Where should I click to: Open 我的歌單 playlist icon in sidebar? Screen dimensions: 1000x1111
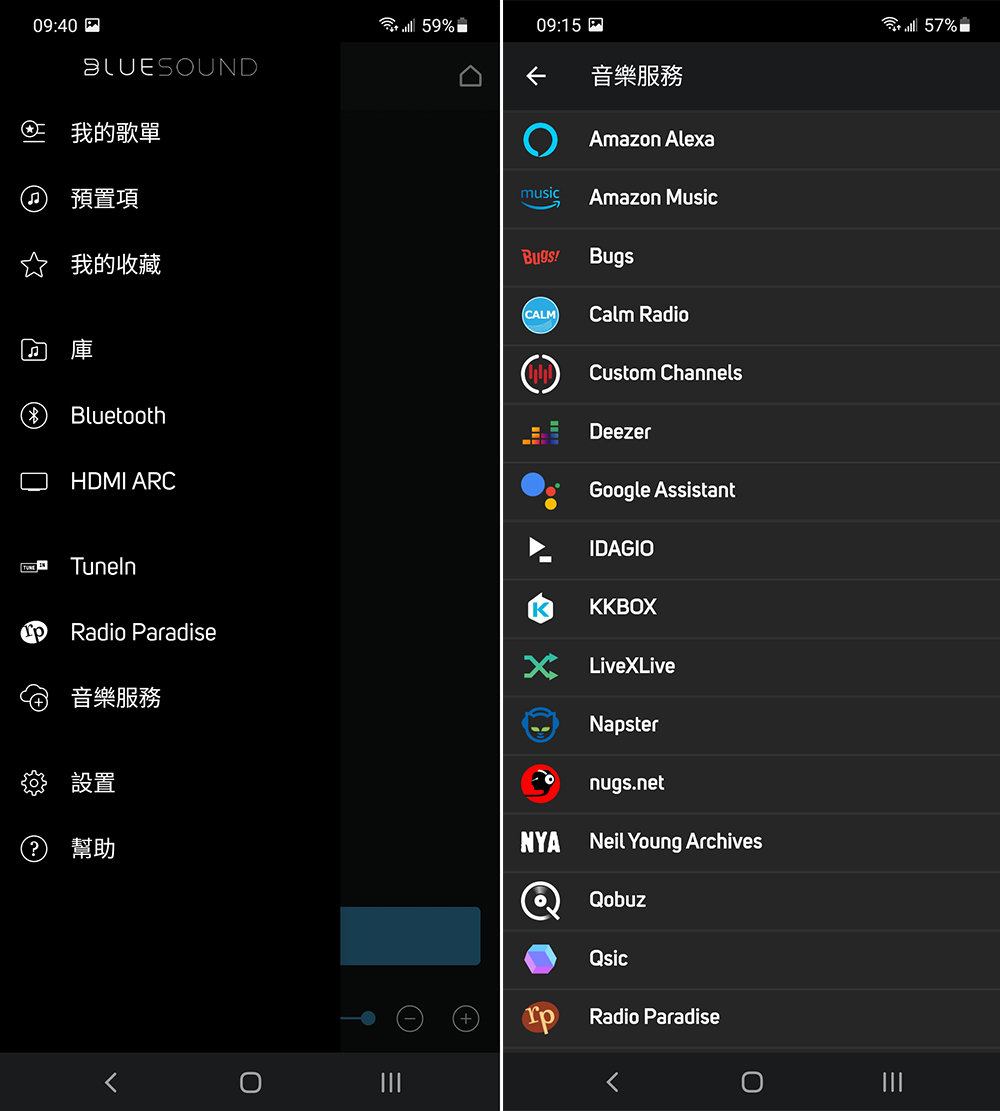pyautogui.click(x=33, y=132)
